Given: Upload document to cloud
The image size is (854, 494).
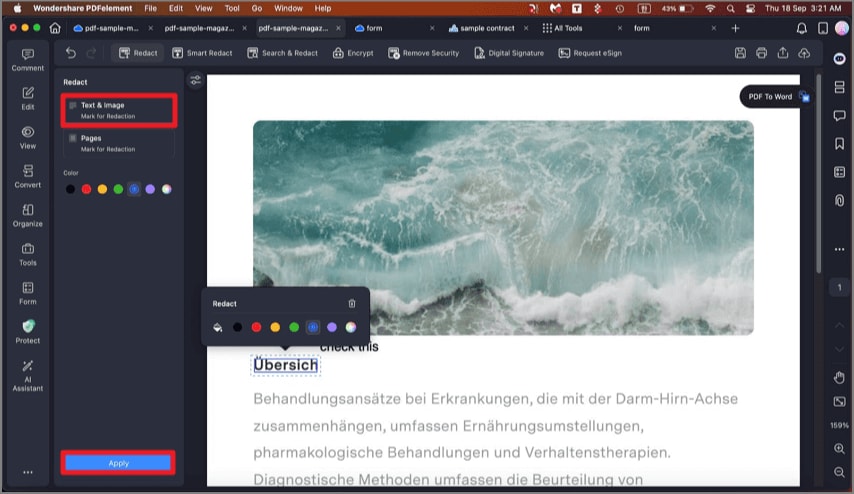Looking at the screenshot, I should pyautogui.click(x=804, y=53).
